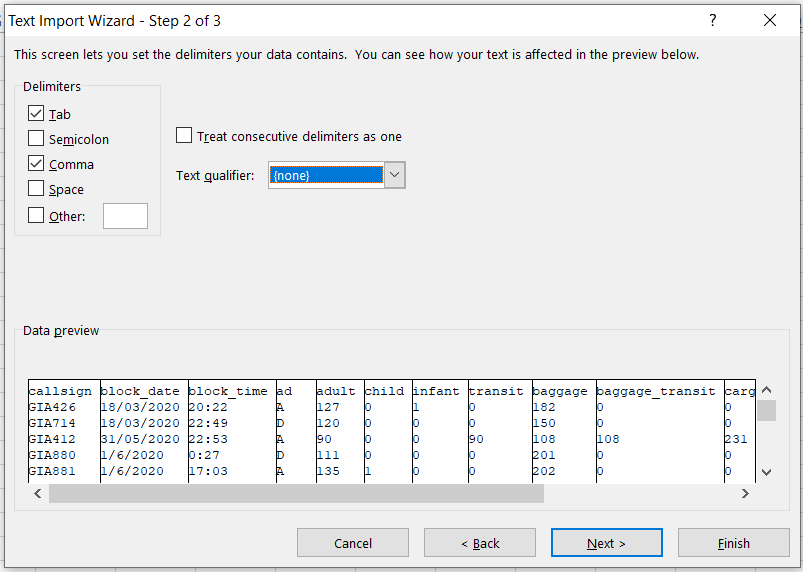Click the preview's right scroll arrow
Image resolution: width=803 pixels, height=572 pixels.
point(745,494)
